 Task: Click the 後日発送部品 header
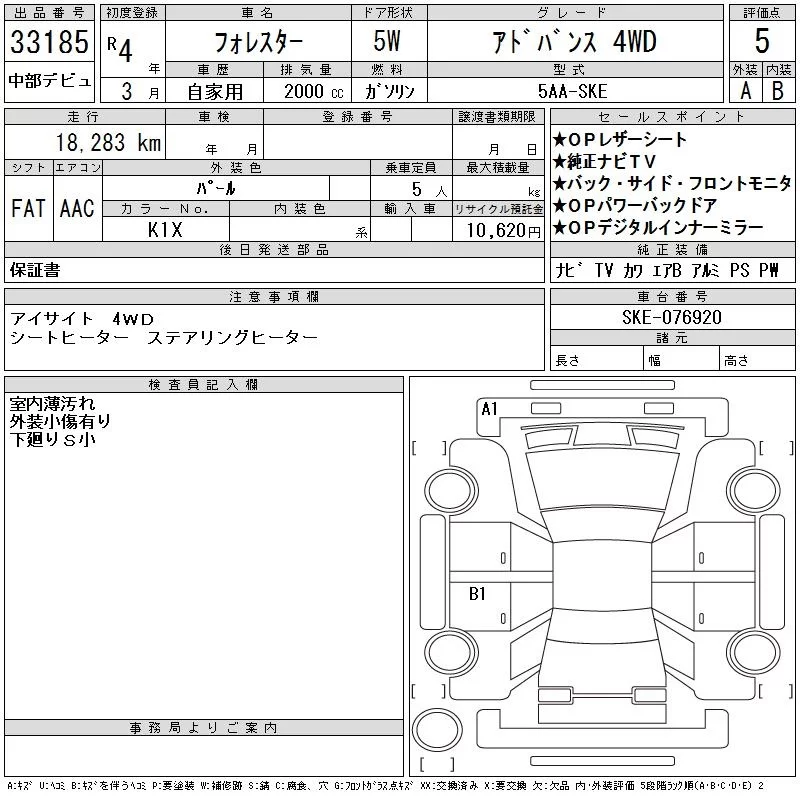pos(274,249)
